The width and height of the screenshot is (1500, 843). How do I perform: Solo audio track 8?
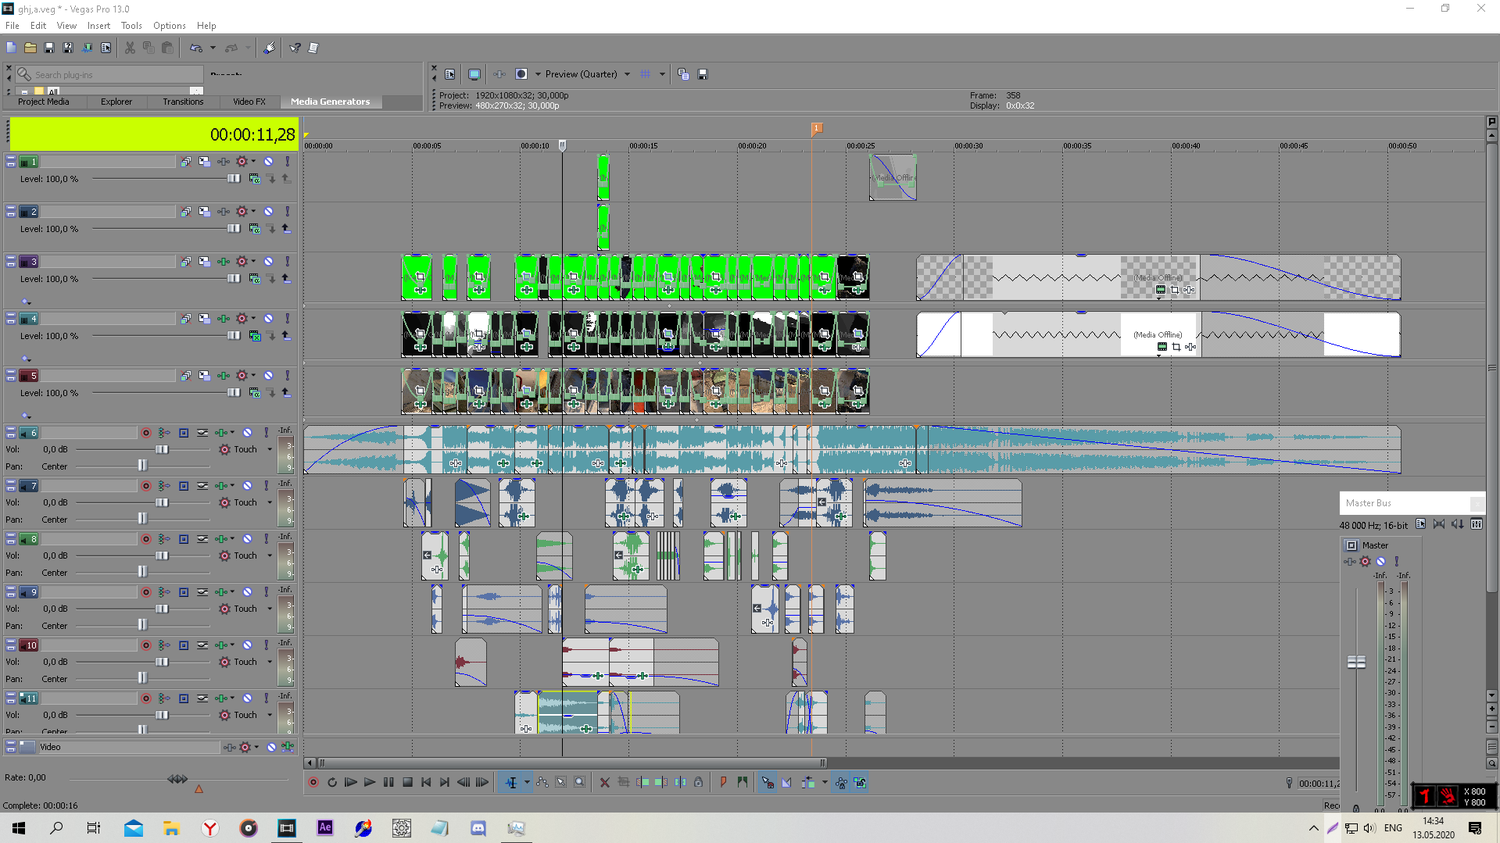coord(266,539)
